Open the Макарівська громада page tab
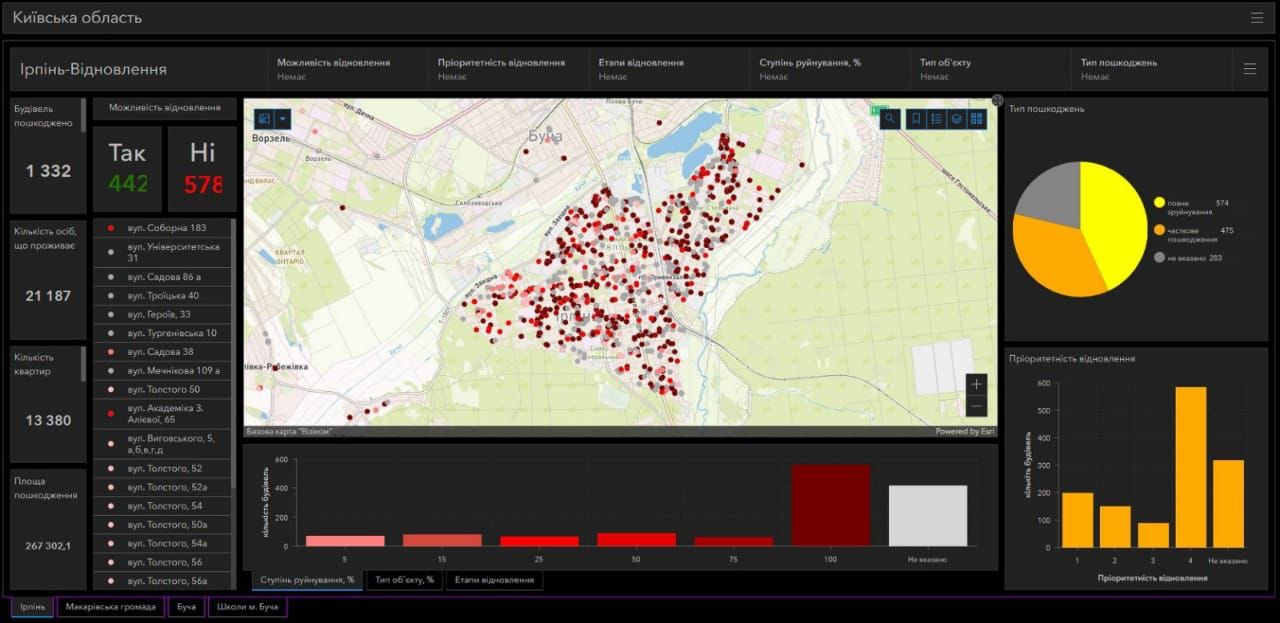Image resolution: width=1280 pixels, height=623 pixels. tap(111, 606)
